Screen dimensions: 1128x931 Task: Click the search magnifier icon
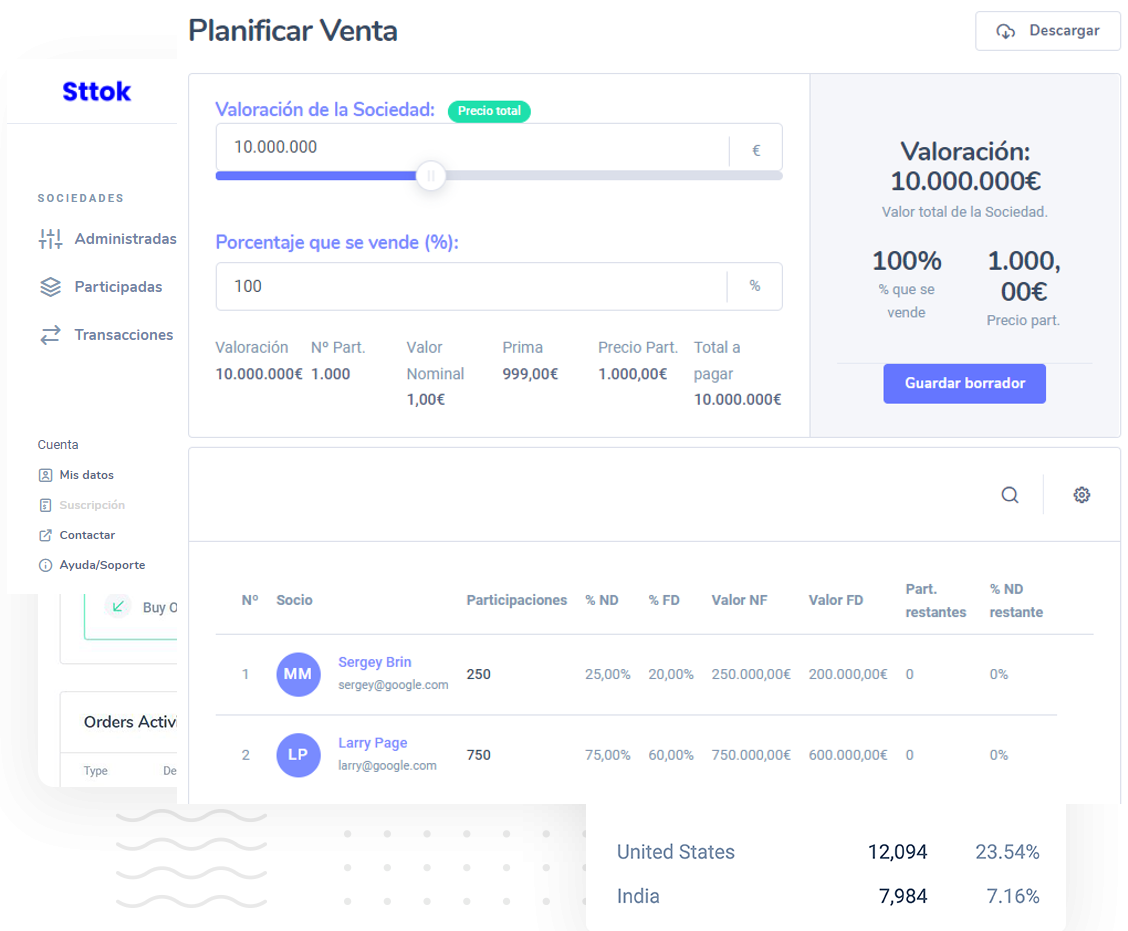1010,495
